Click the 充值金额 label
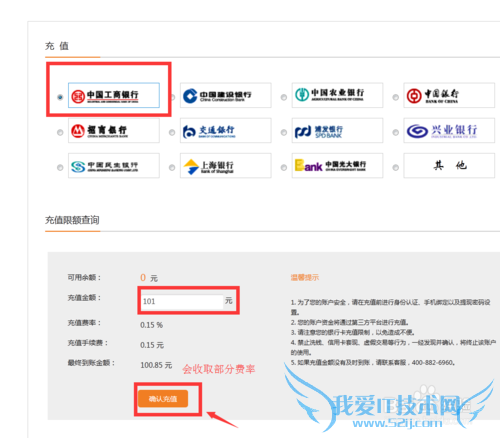The width and height of the screenshot is (500, 438). coord(84,298)
